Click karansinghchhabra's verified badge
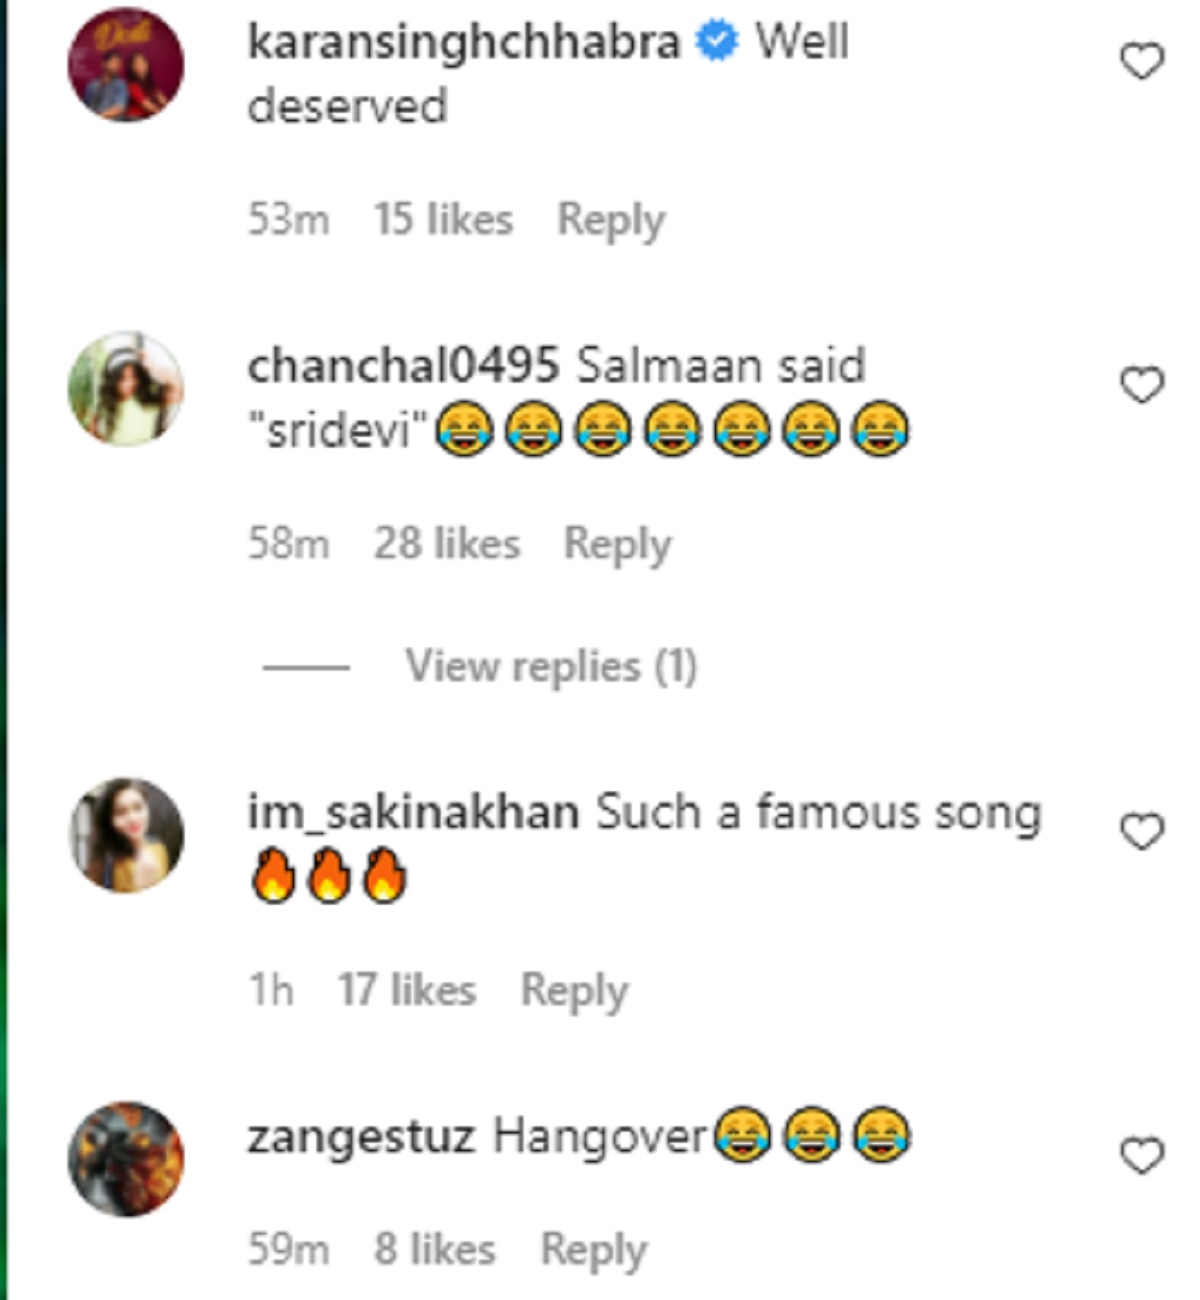This screenshot has height=1300, width=1200. [716, 42]
